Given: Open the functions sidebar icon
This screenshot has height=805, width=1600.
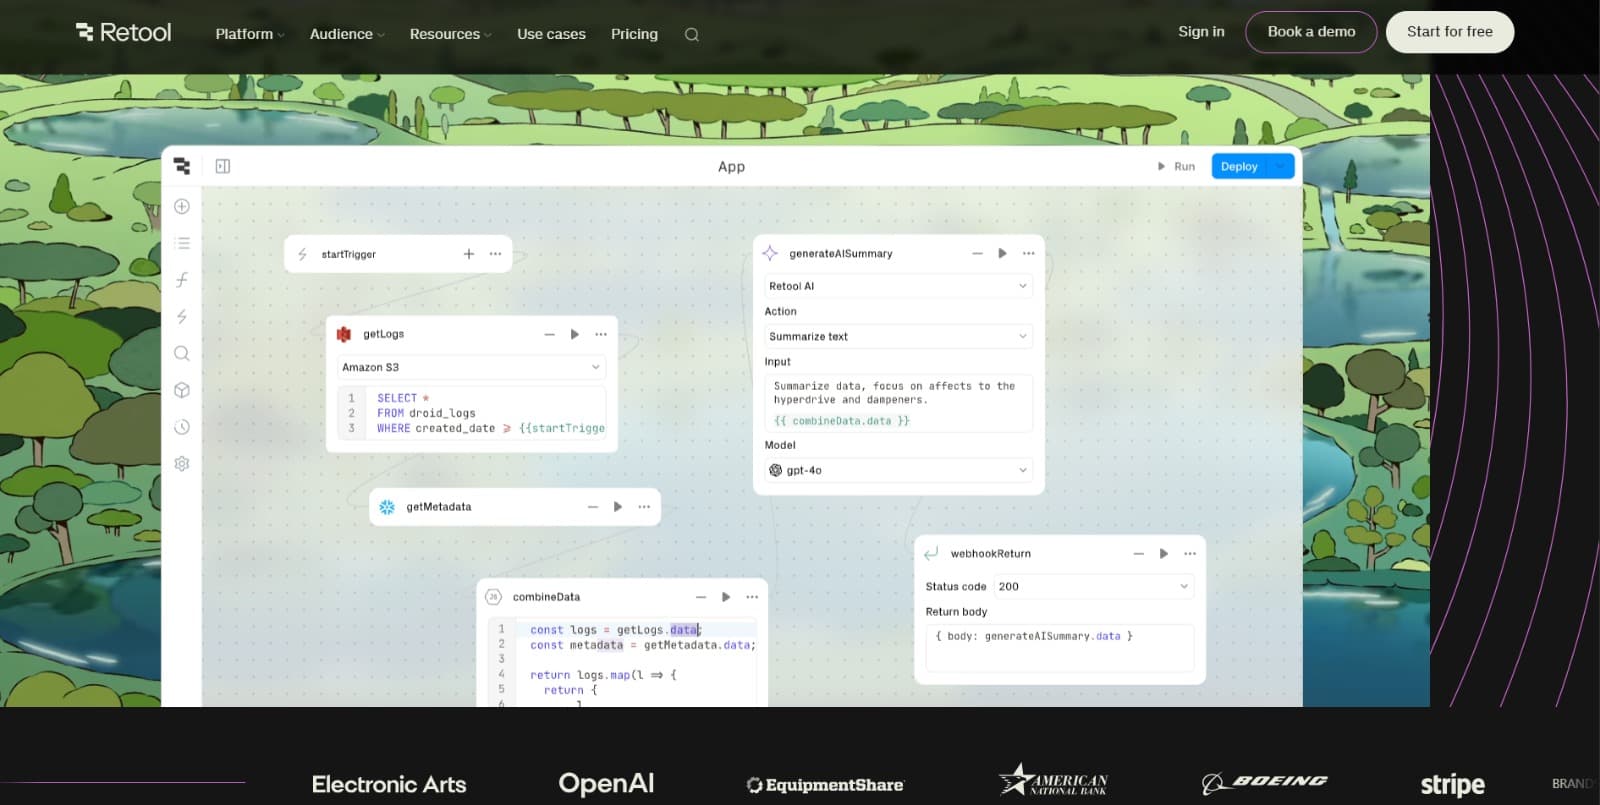Looking at the screenshot, I should pyautogui.click(x=182, y=280).
